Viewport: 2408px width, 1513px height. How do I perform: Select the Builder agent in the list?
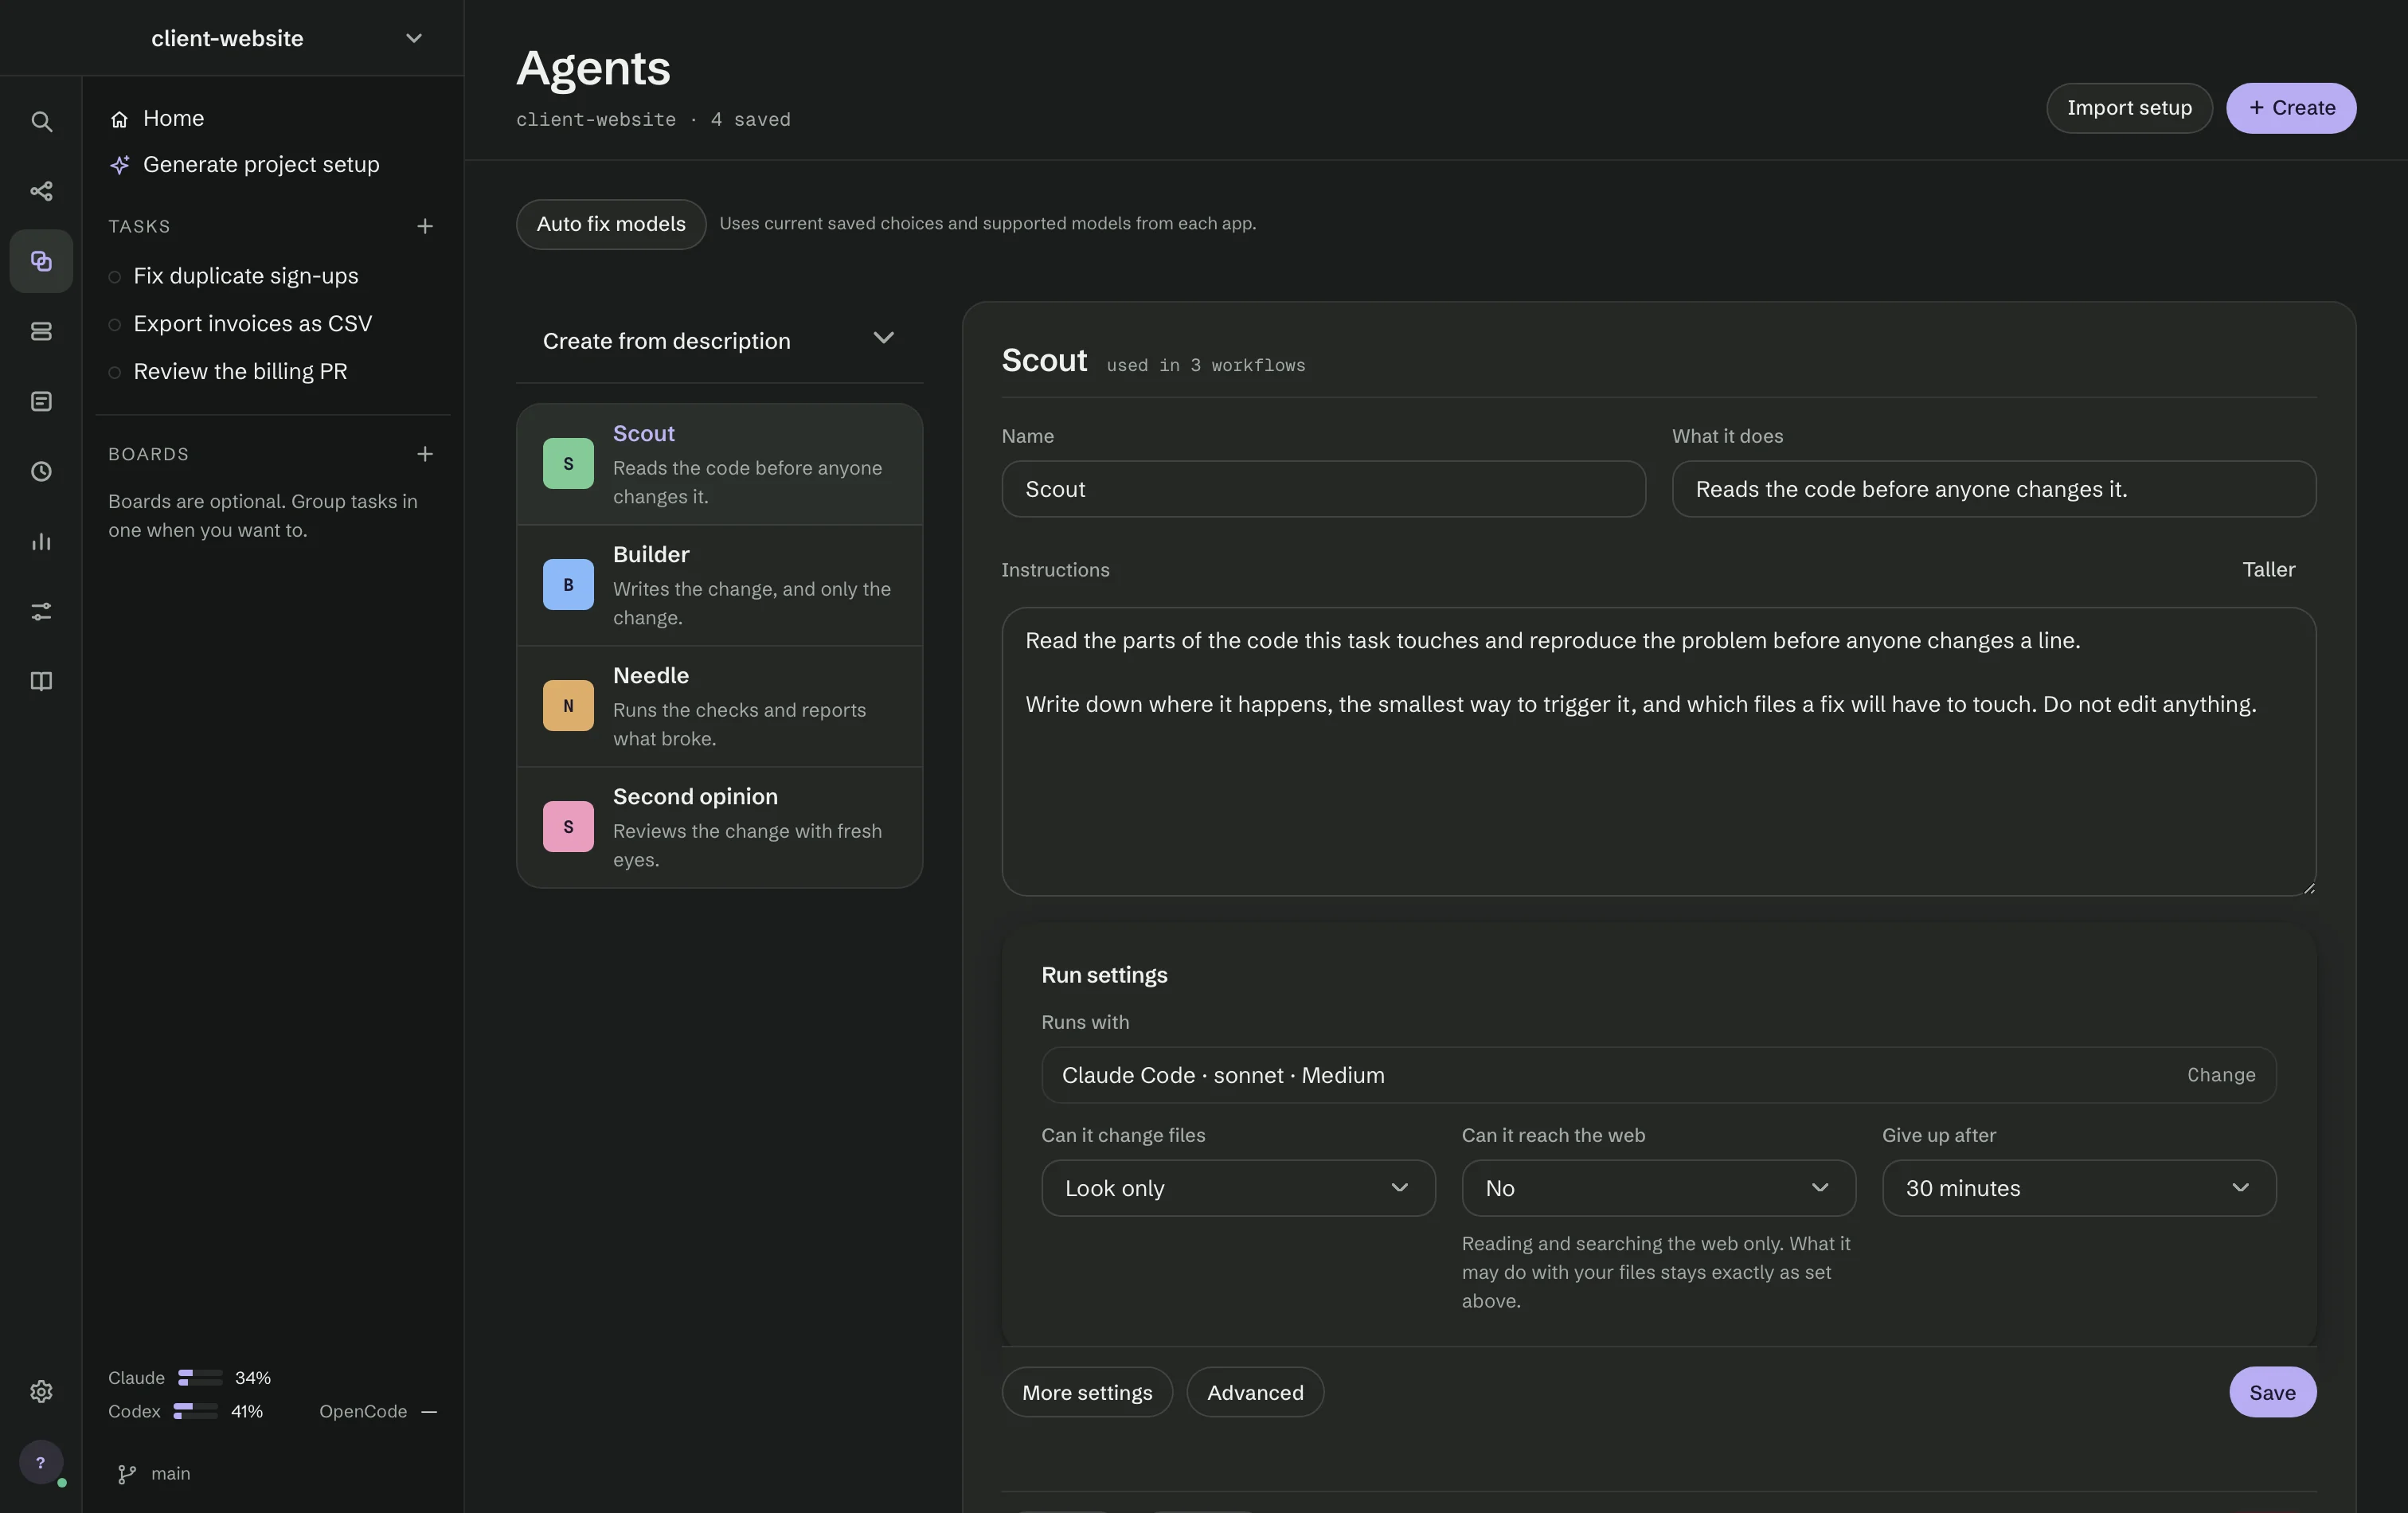click(719, 585)
